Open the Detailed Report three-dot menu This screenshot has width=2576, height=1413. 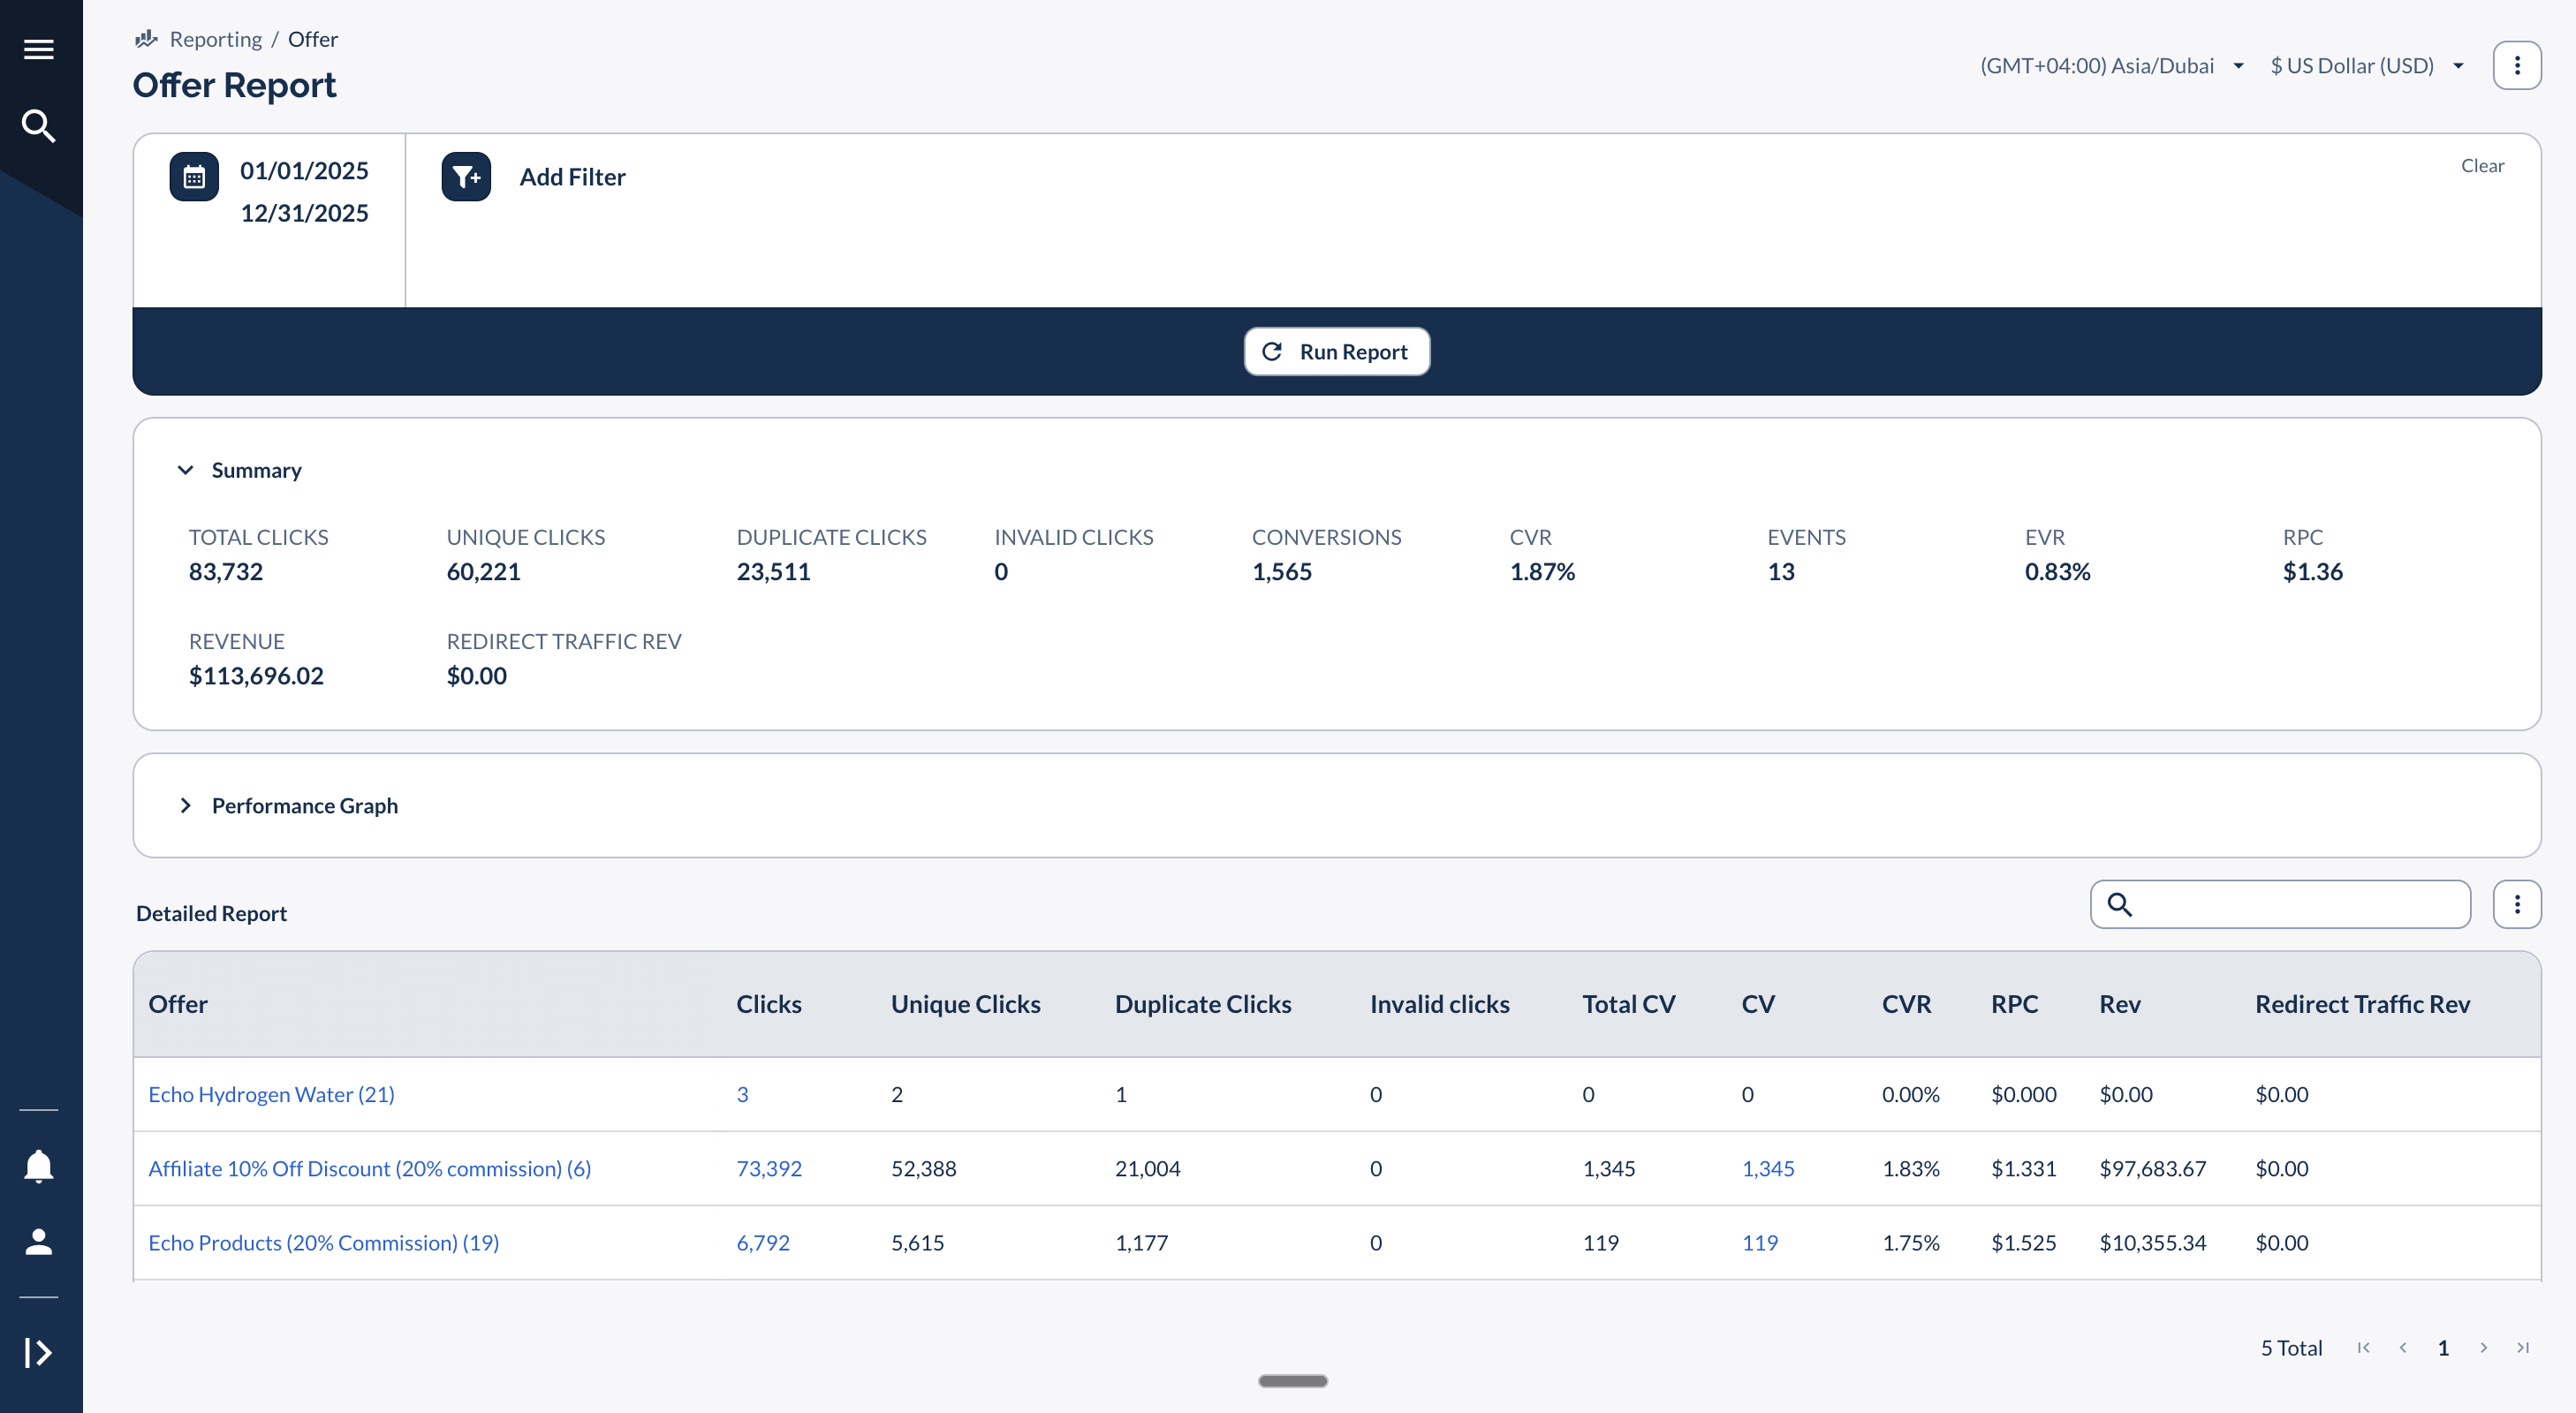point(2518,903)
